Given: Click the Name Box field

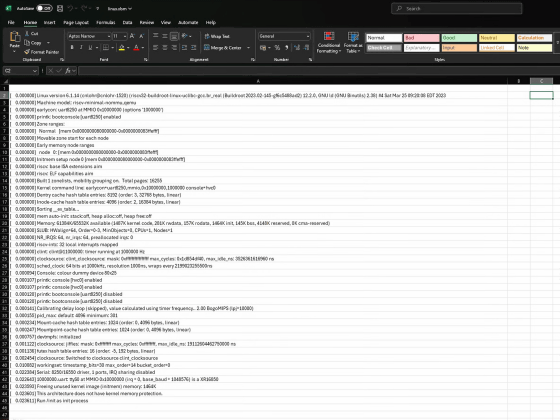Looking at the screenshot, I should 21,71.
